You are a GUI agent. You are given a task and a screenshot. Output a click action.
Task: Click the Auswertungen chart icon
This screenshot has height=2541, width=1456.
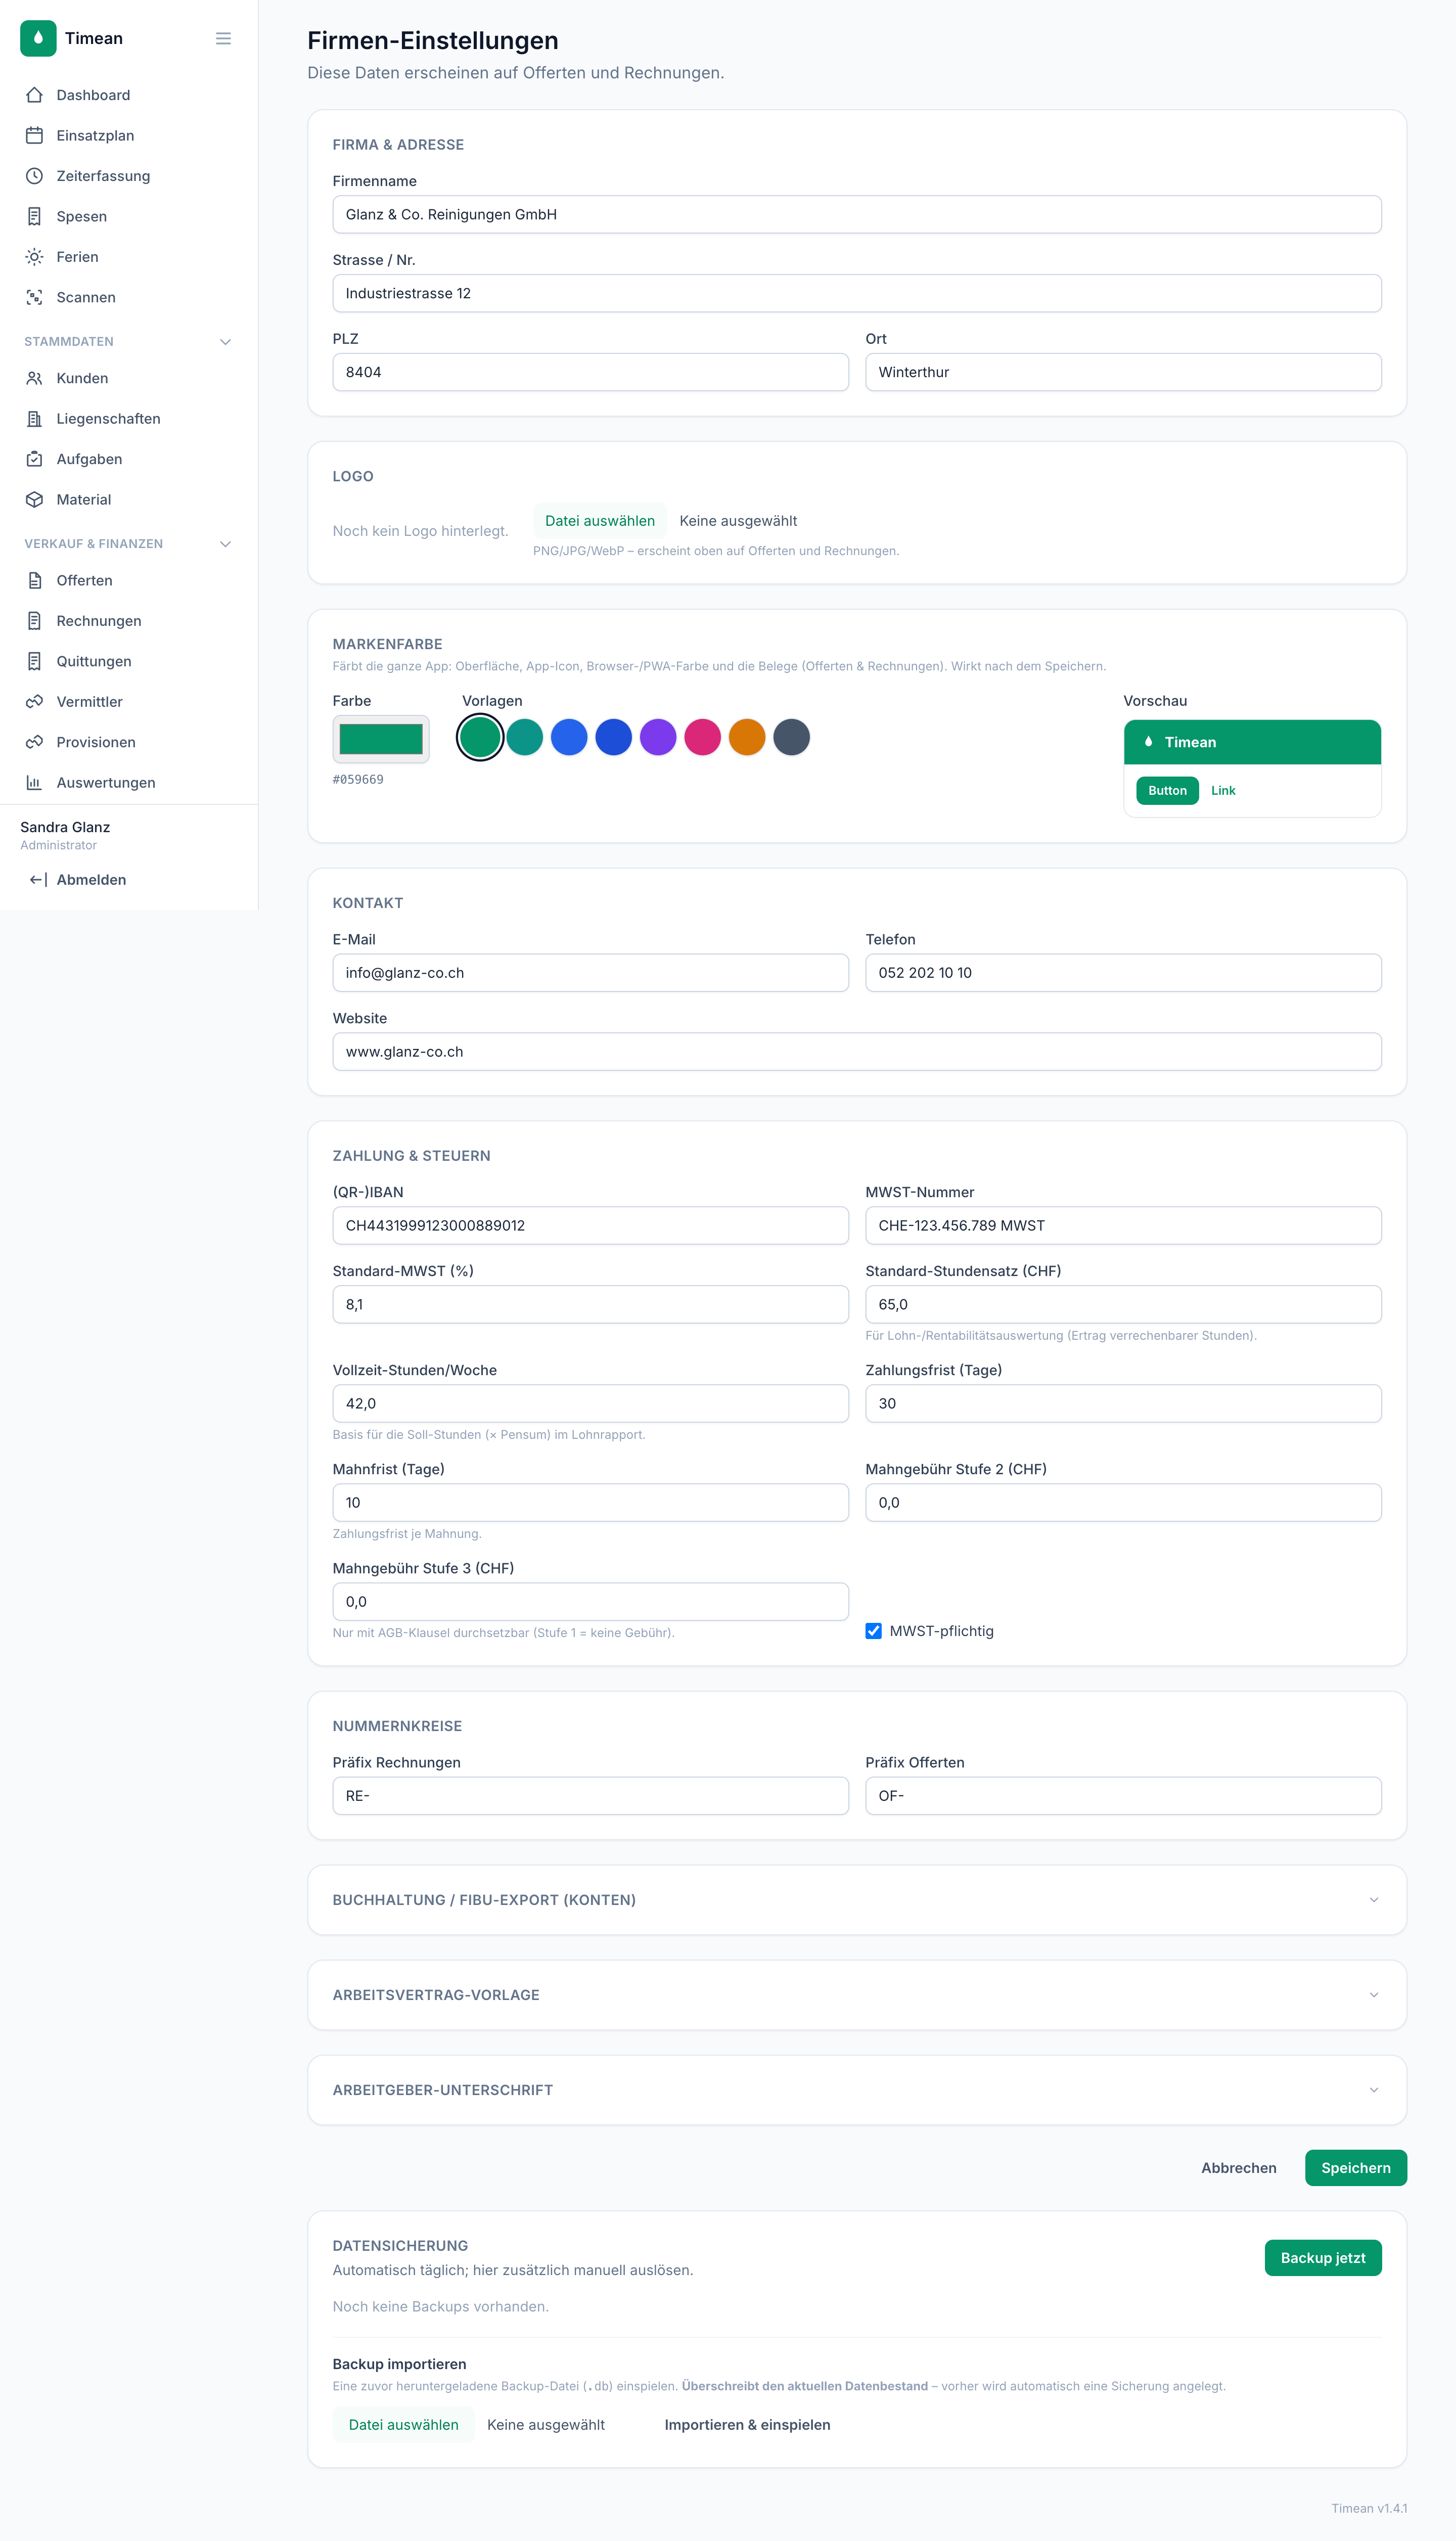[x=34, y=783]
